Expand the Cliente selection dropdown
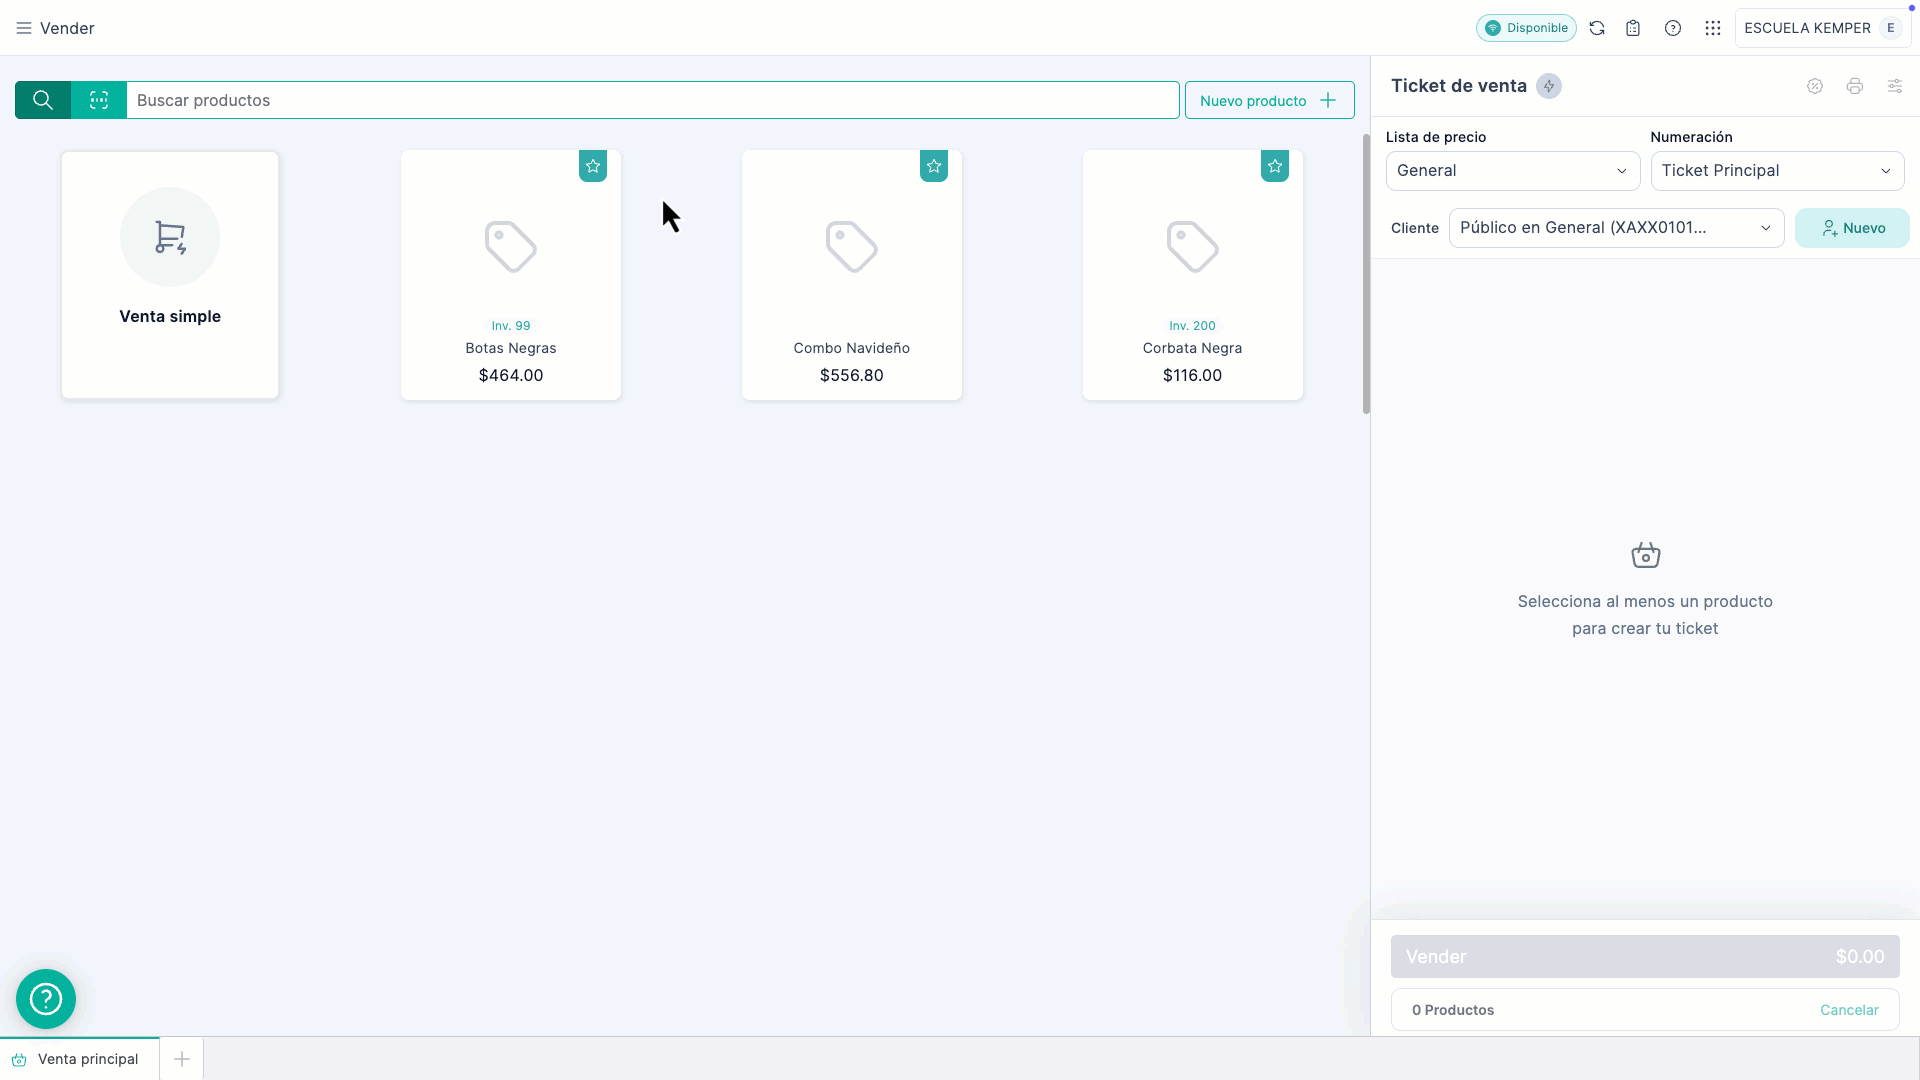The height and width of the screenshot is (1080, 1920). [1616, 228]
